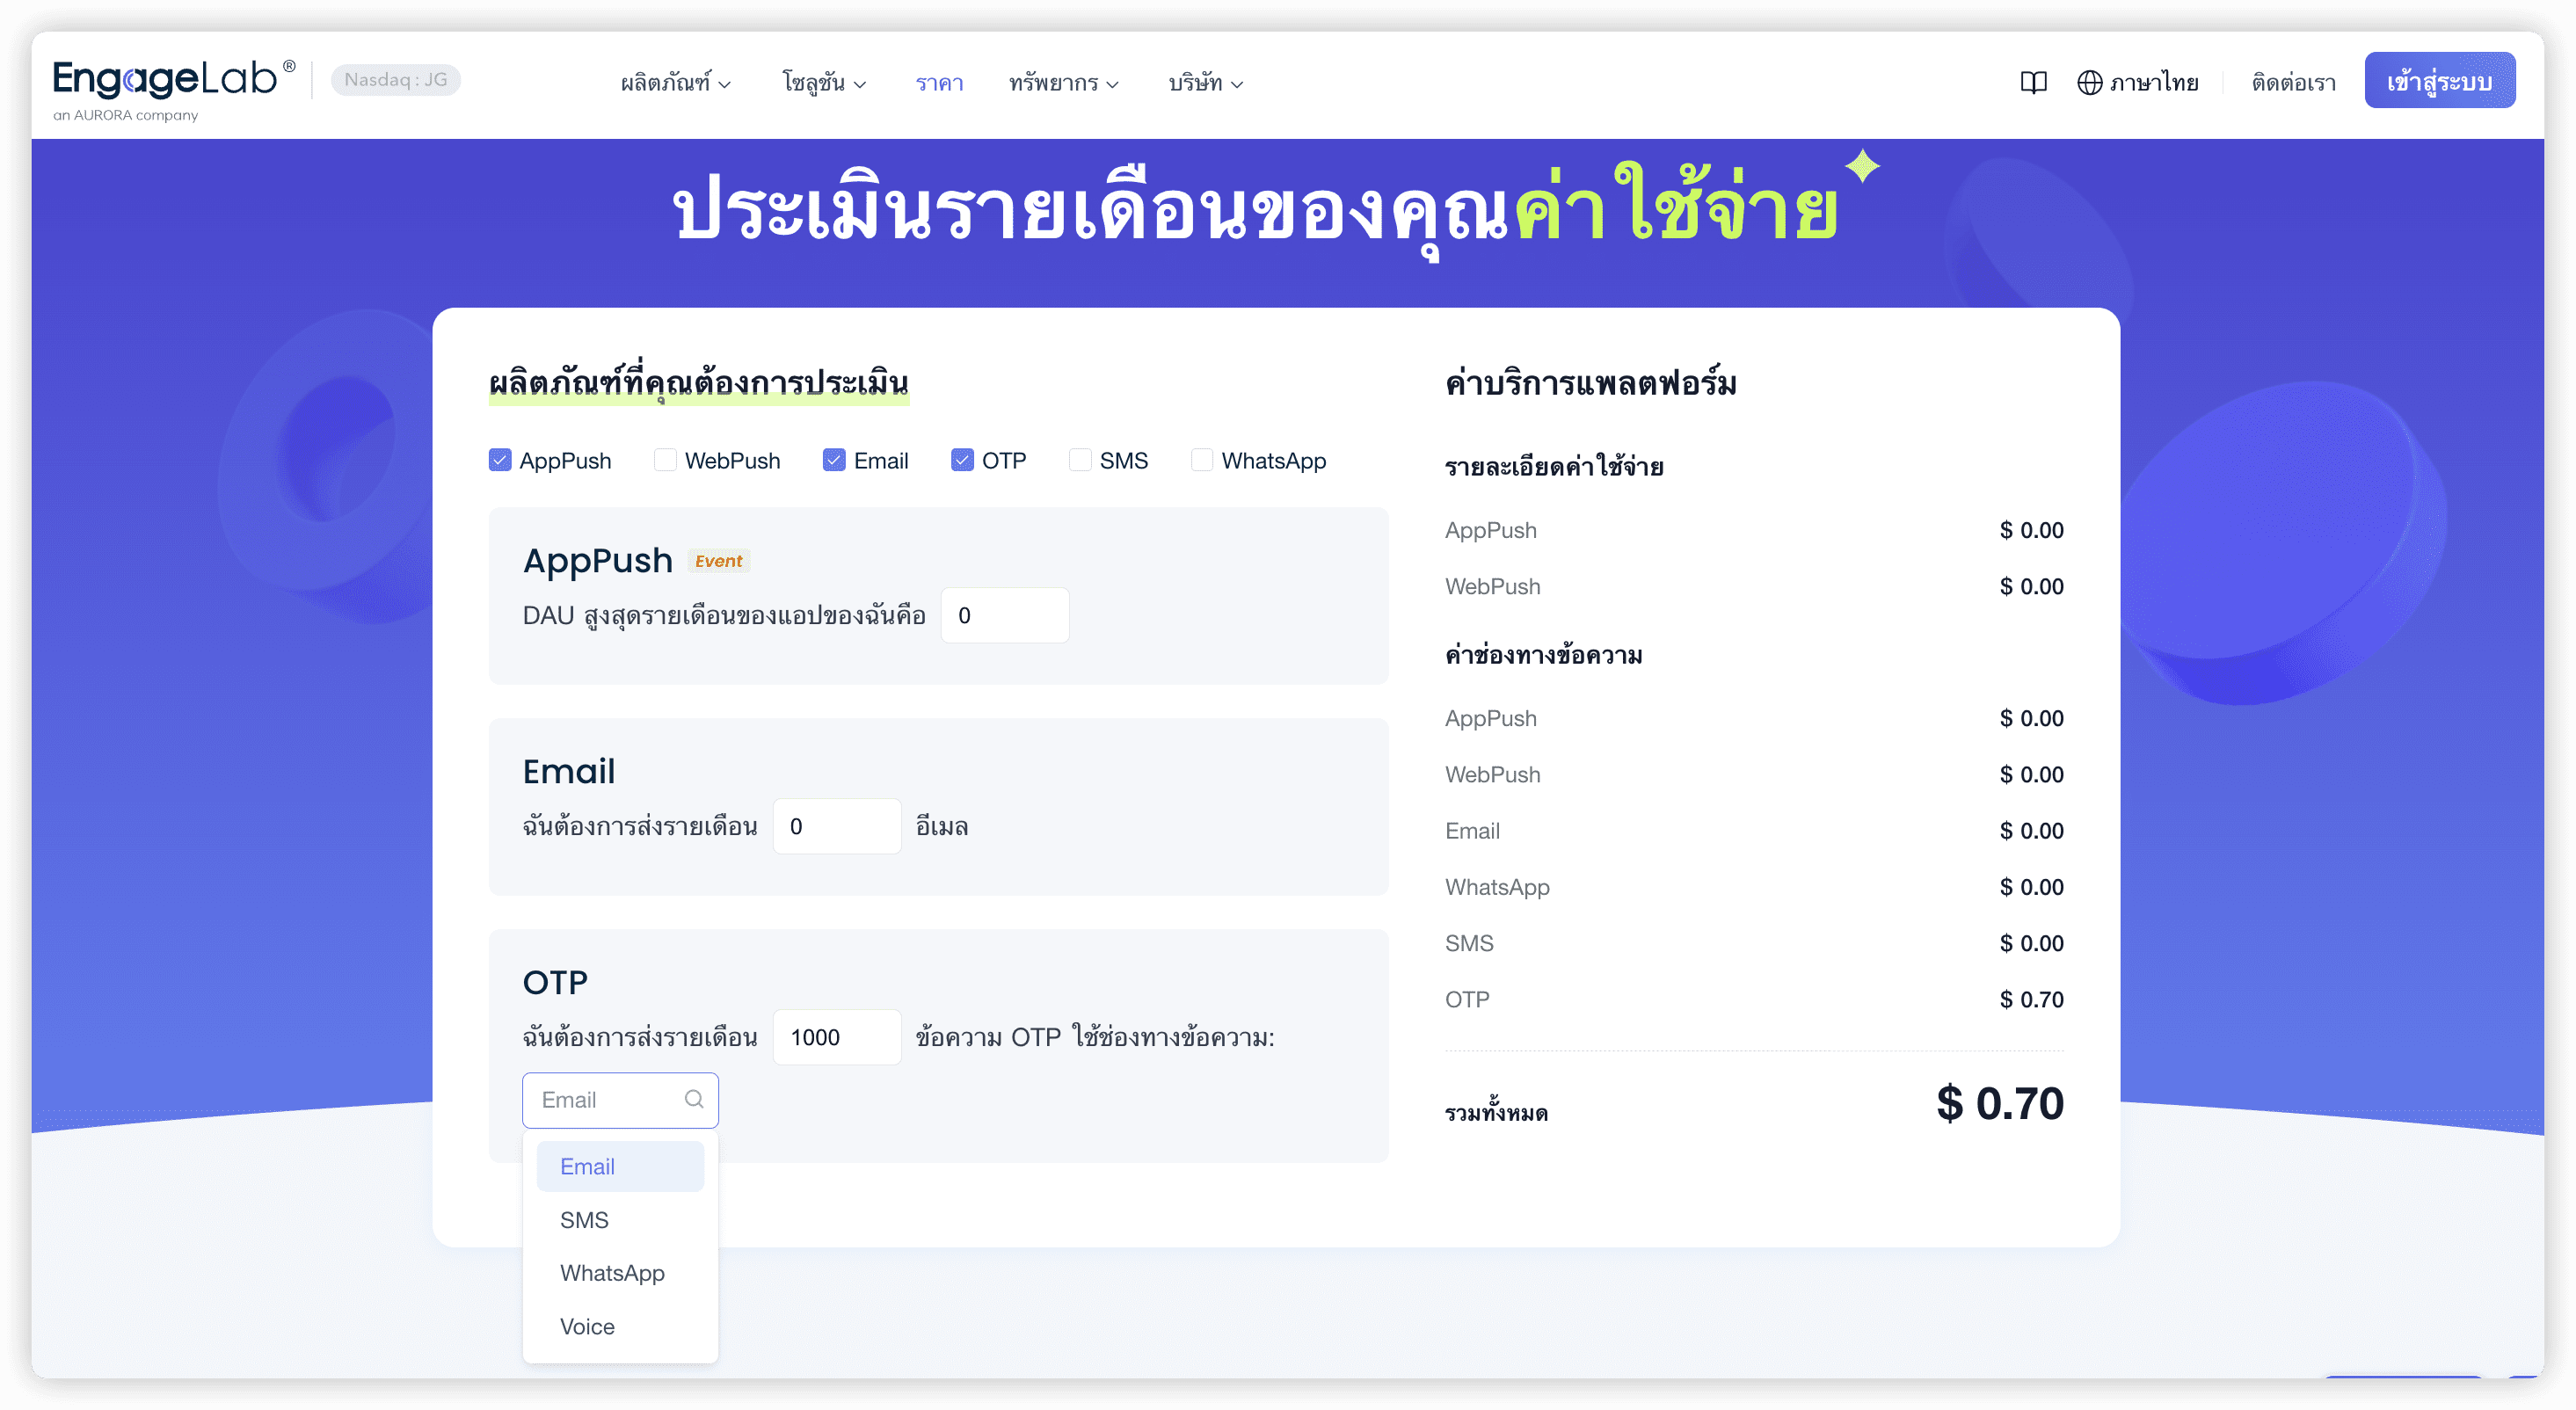Viewport: 2576px width, 1410px height.
Task: Click the เข้าสู่ระบบ login button
Action: click(x=2439, y=80)
